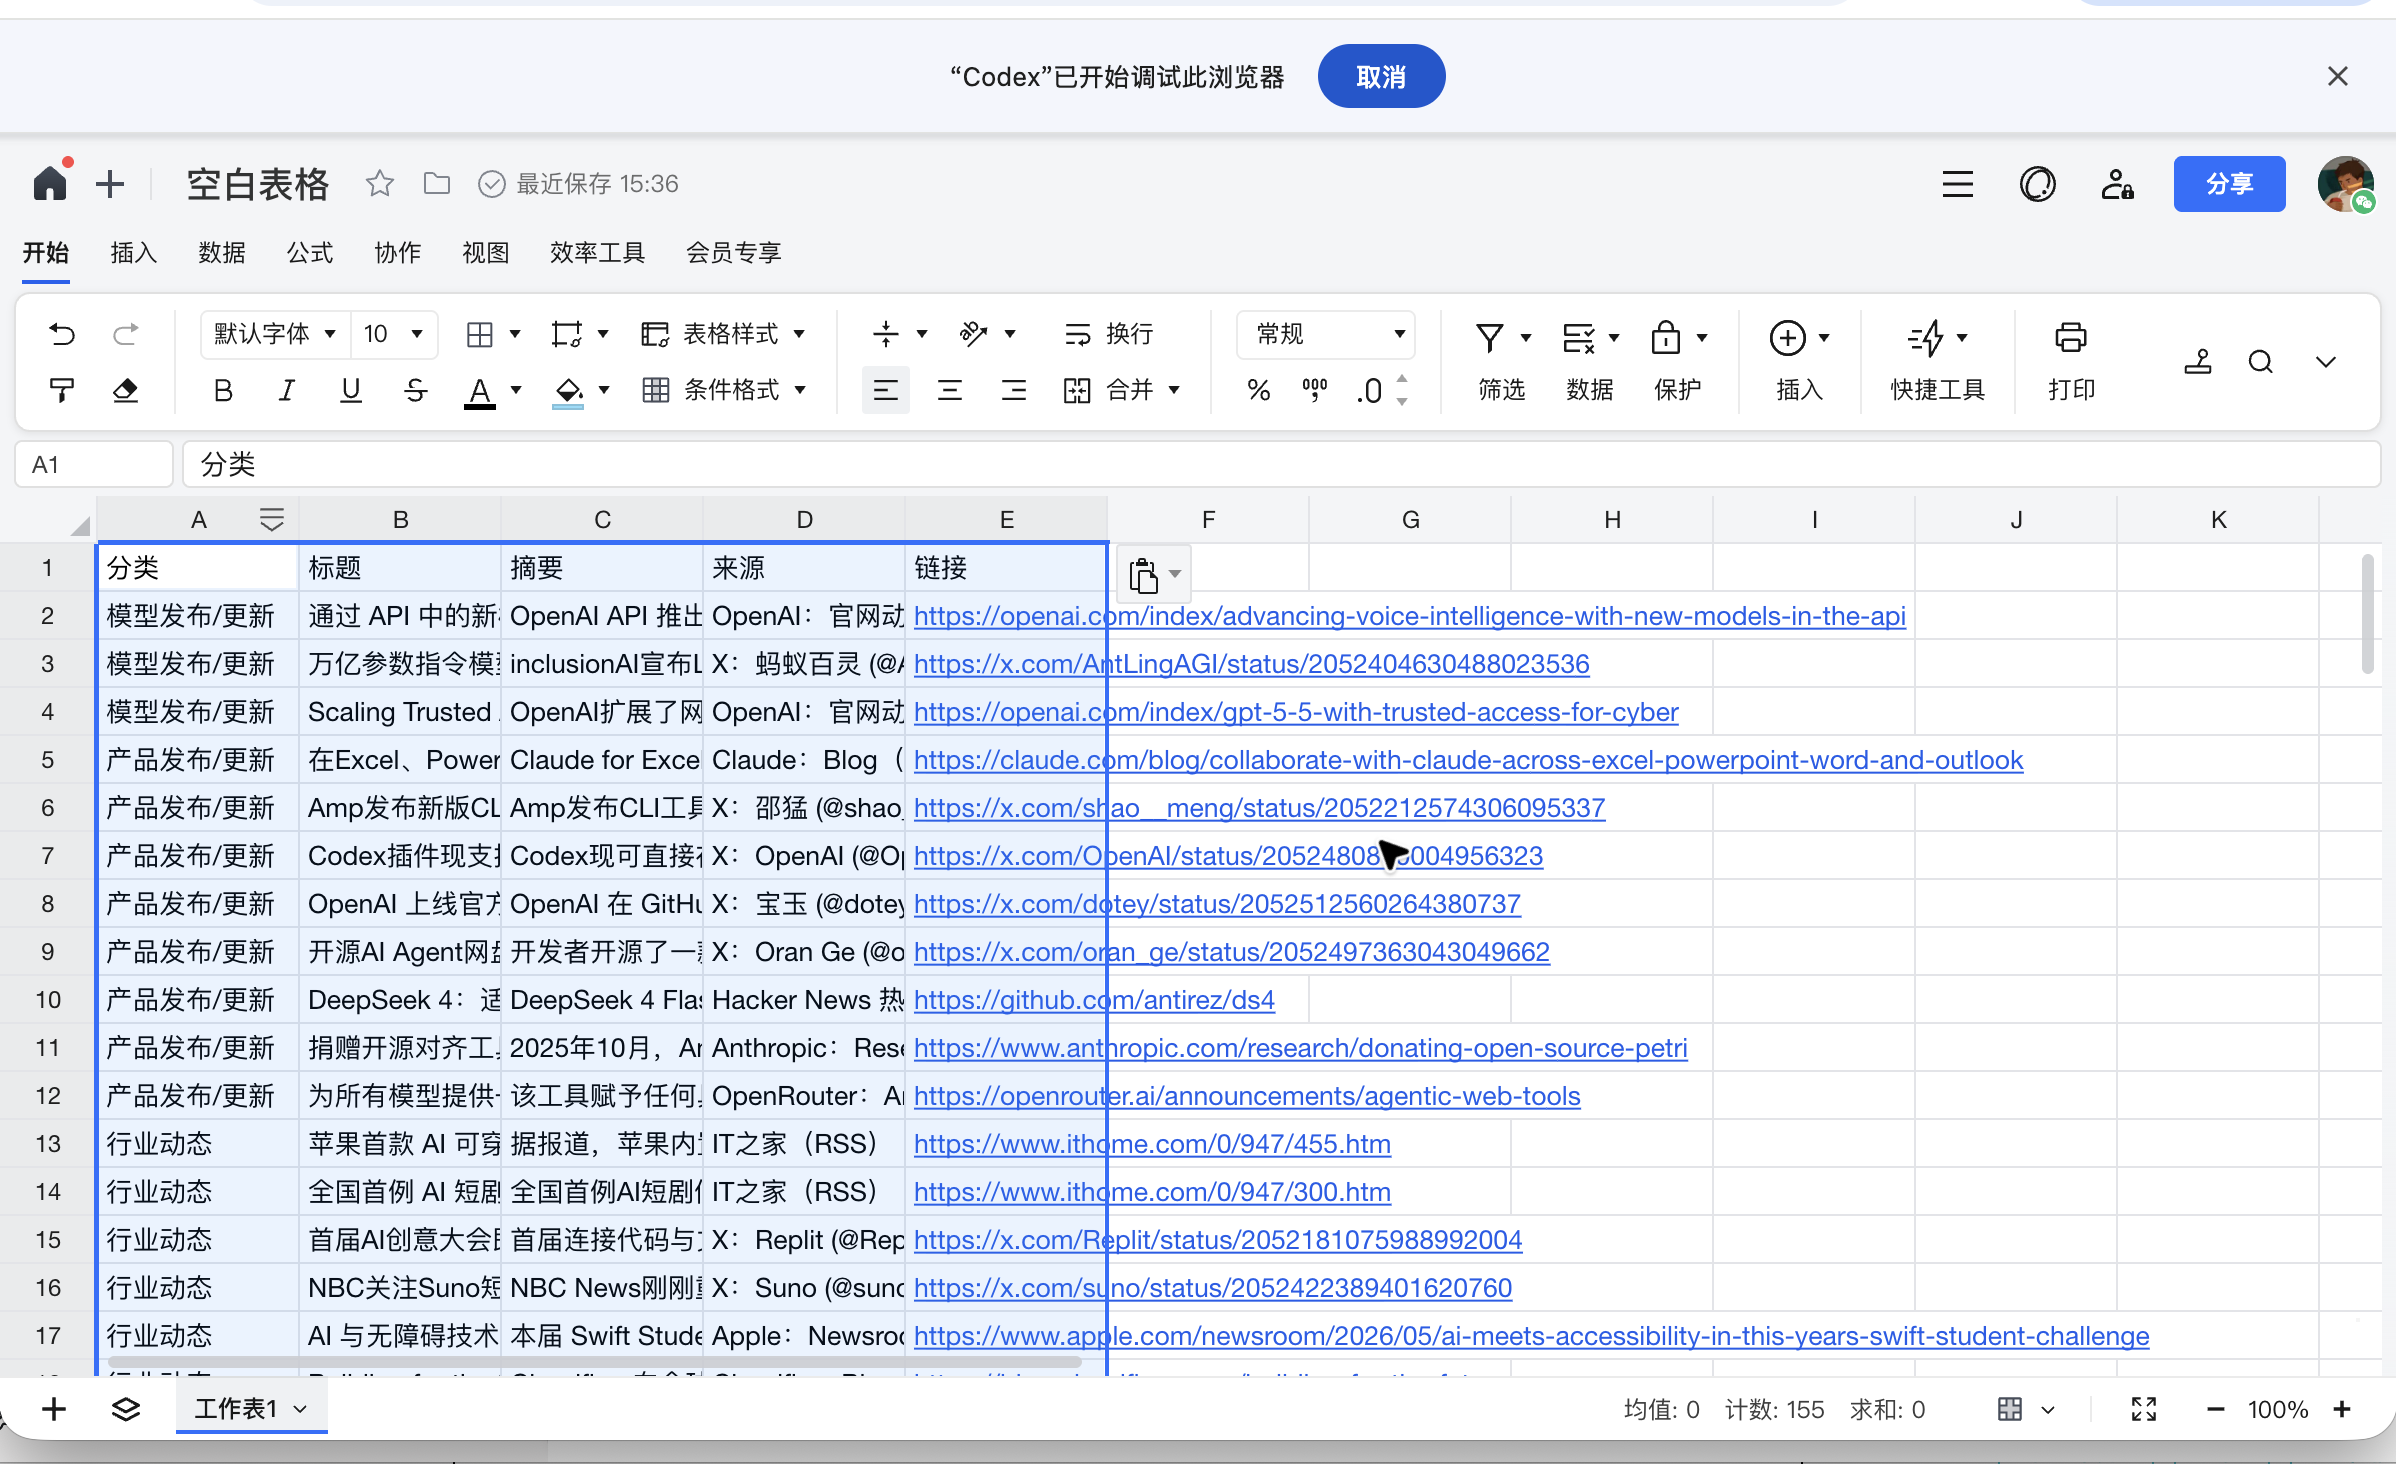Image resolution: width=2396 pixels, height=1464 pixels.
Task: Open search magnifier in toolbar
Action: point(2261,362)
